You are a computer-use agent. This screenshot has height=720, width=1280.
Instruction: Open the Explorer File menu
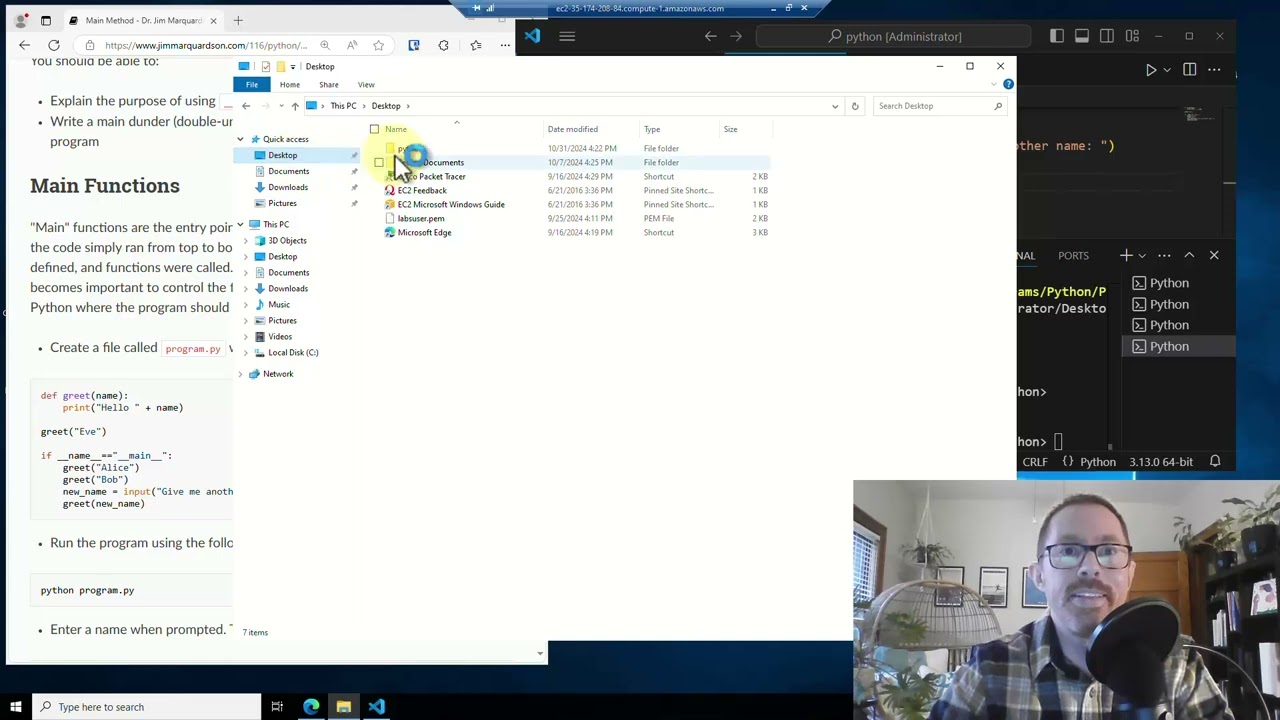point(252,85)
